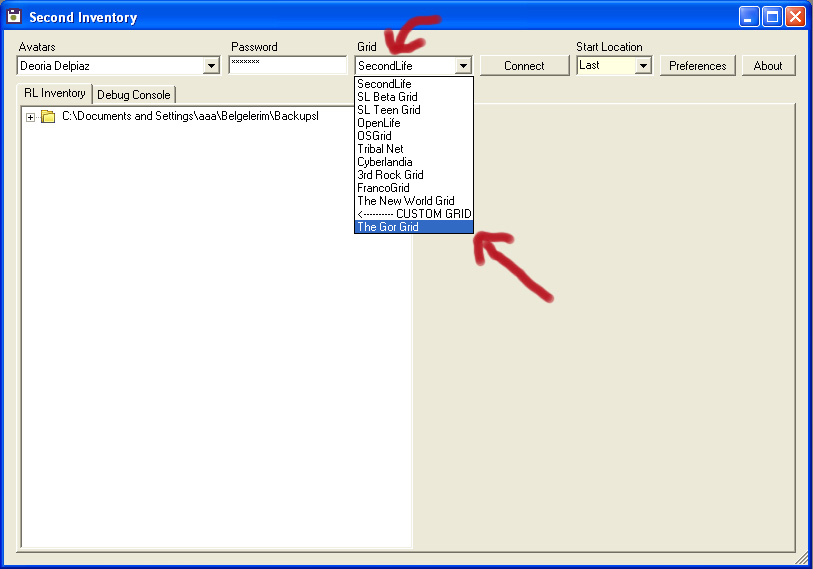Expand the Backups folder tree node
The width and height of the screenshot is (813, 569).
pyautogui.click(x=31, y=117)
